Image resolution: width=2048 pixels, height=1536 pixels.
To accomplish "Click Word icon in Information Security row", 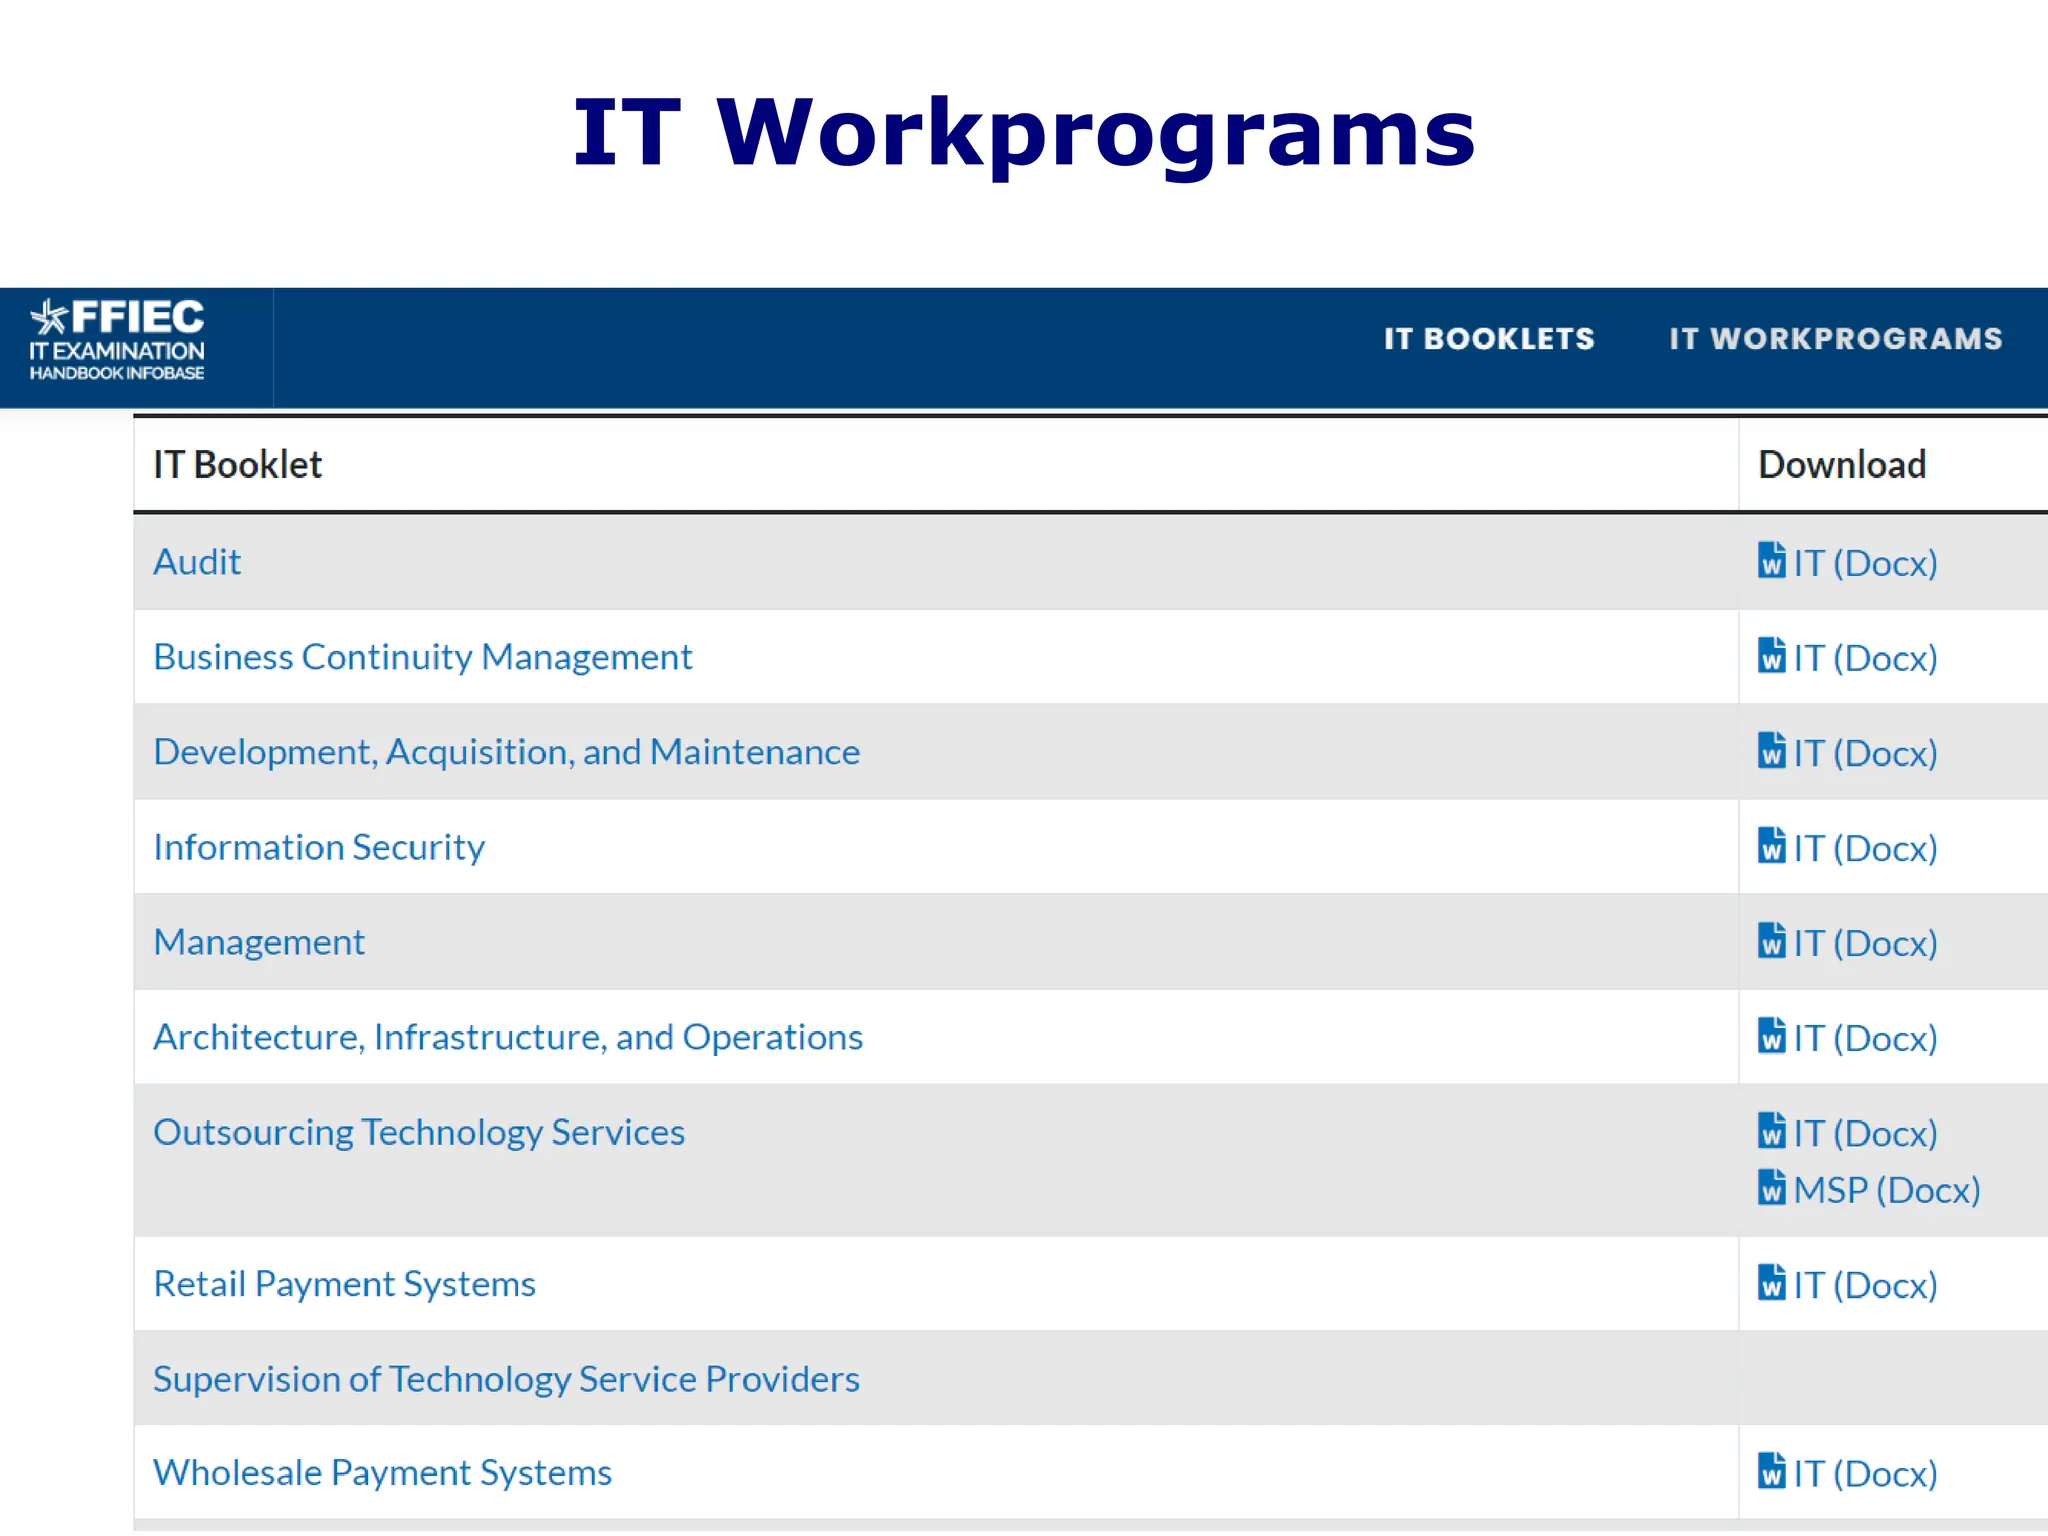I will coord(1771,845).
